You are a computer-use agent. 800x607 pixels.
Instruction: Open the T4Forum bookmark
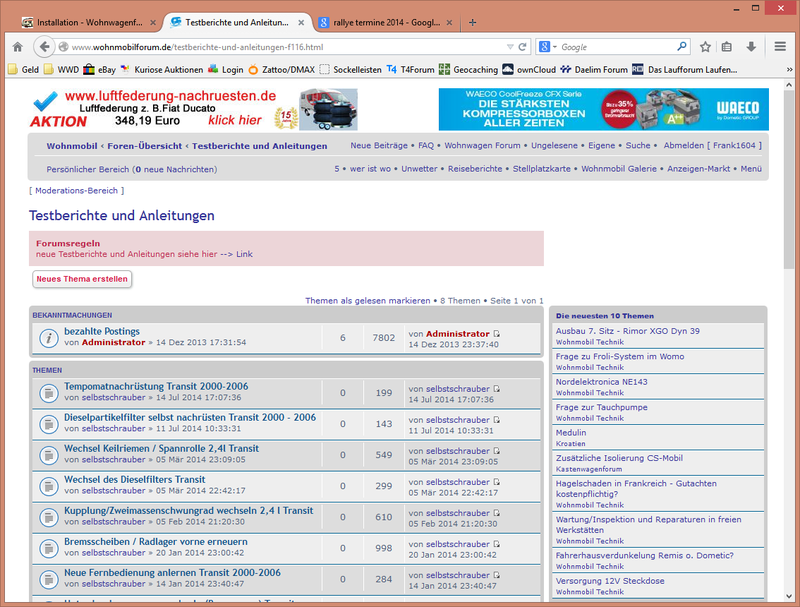coord(411,69)
